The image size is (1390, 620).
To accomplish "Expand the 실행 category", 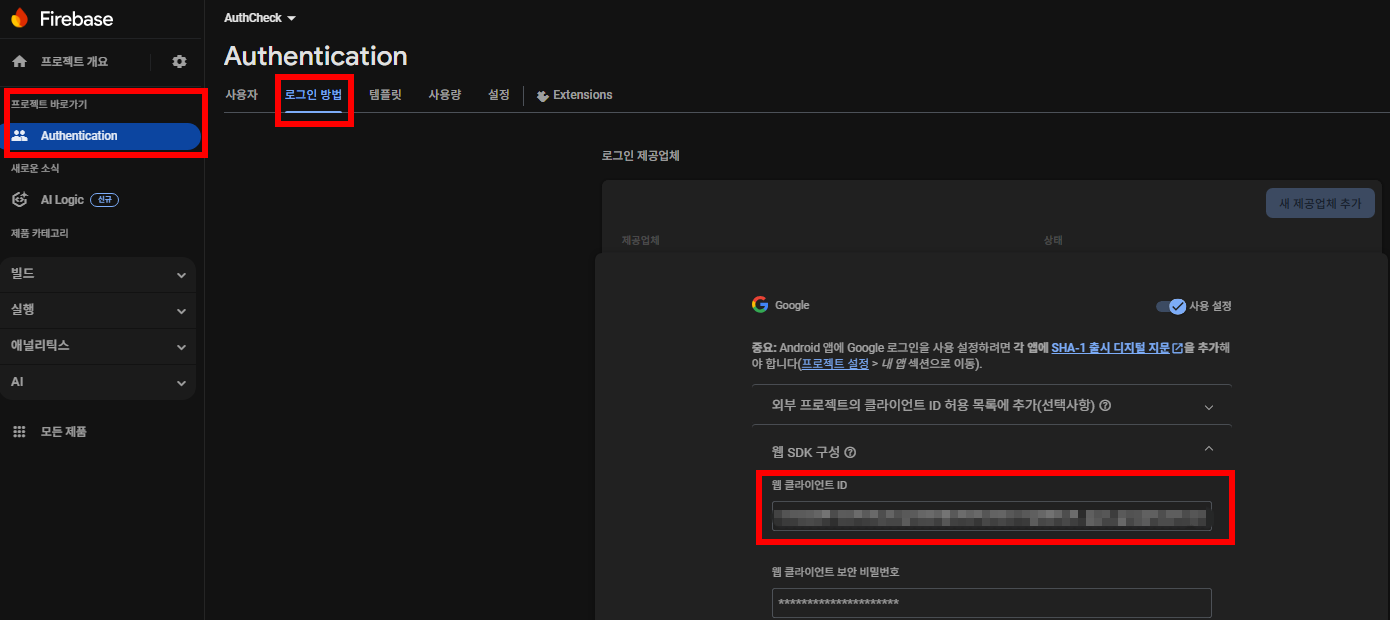I will coord(98,310).
